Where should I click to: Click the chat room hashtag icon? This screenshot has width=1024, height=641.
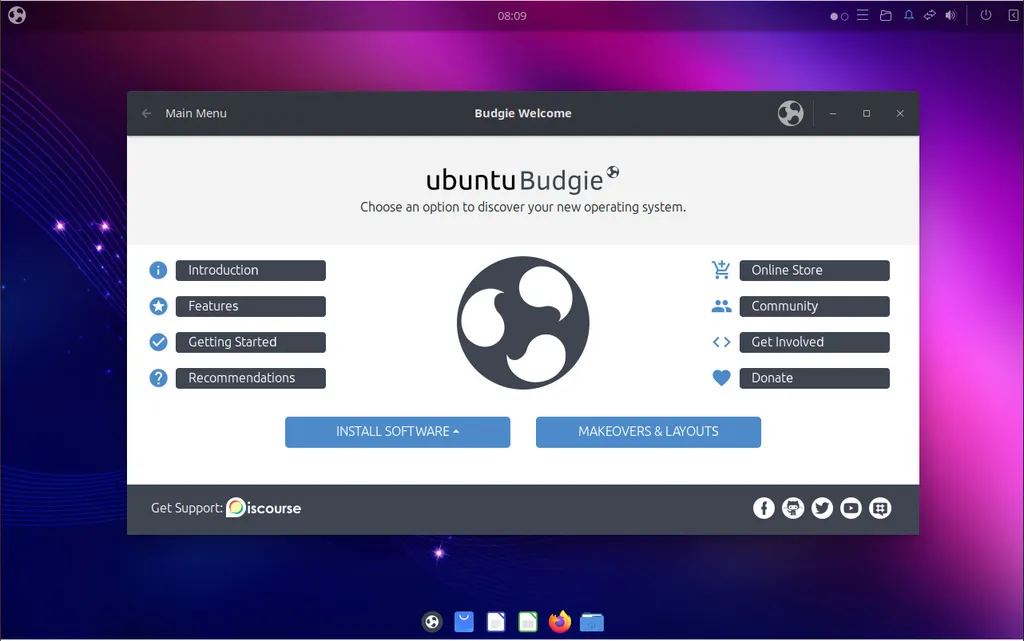[x=880, y=508]
